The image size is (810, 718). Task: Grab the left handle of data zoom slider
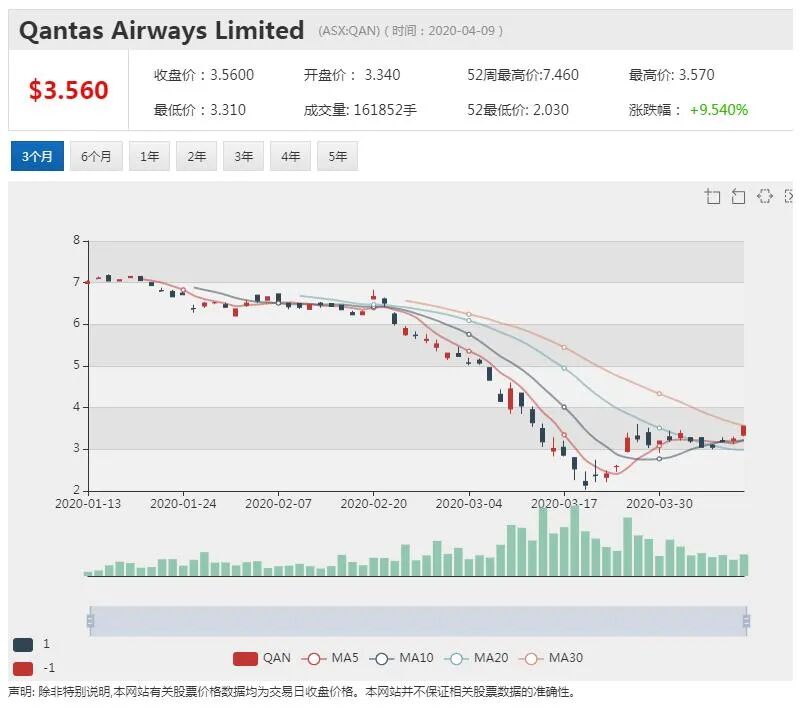point(90,620)
